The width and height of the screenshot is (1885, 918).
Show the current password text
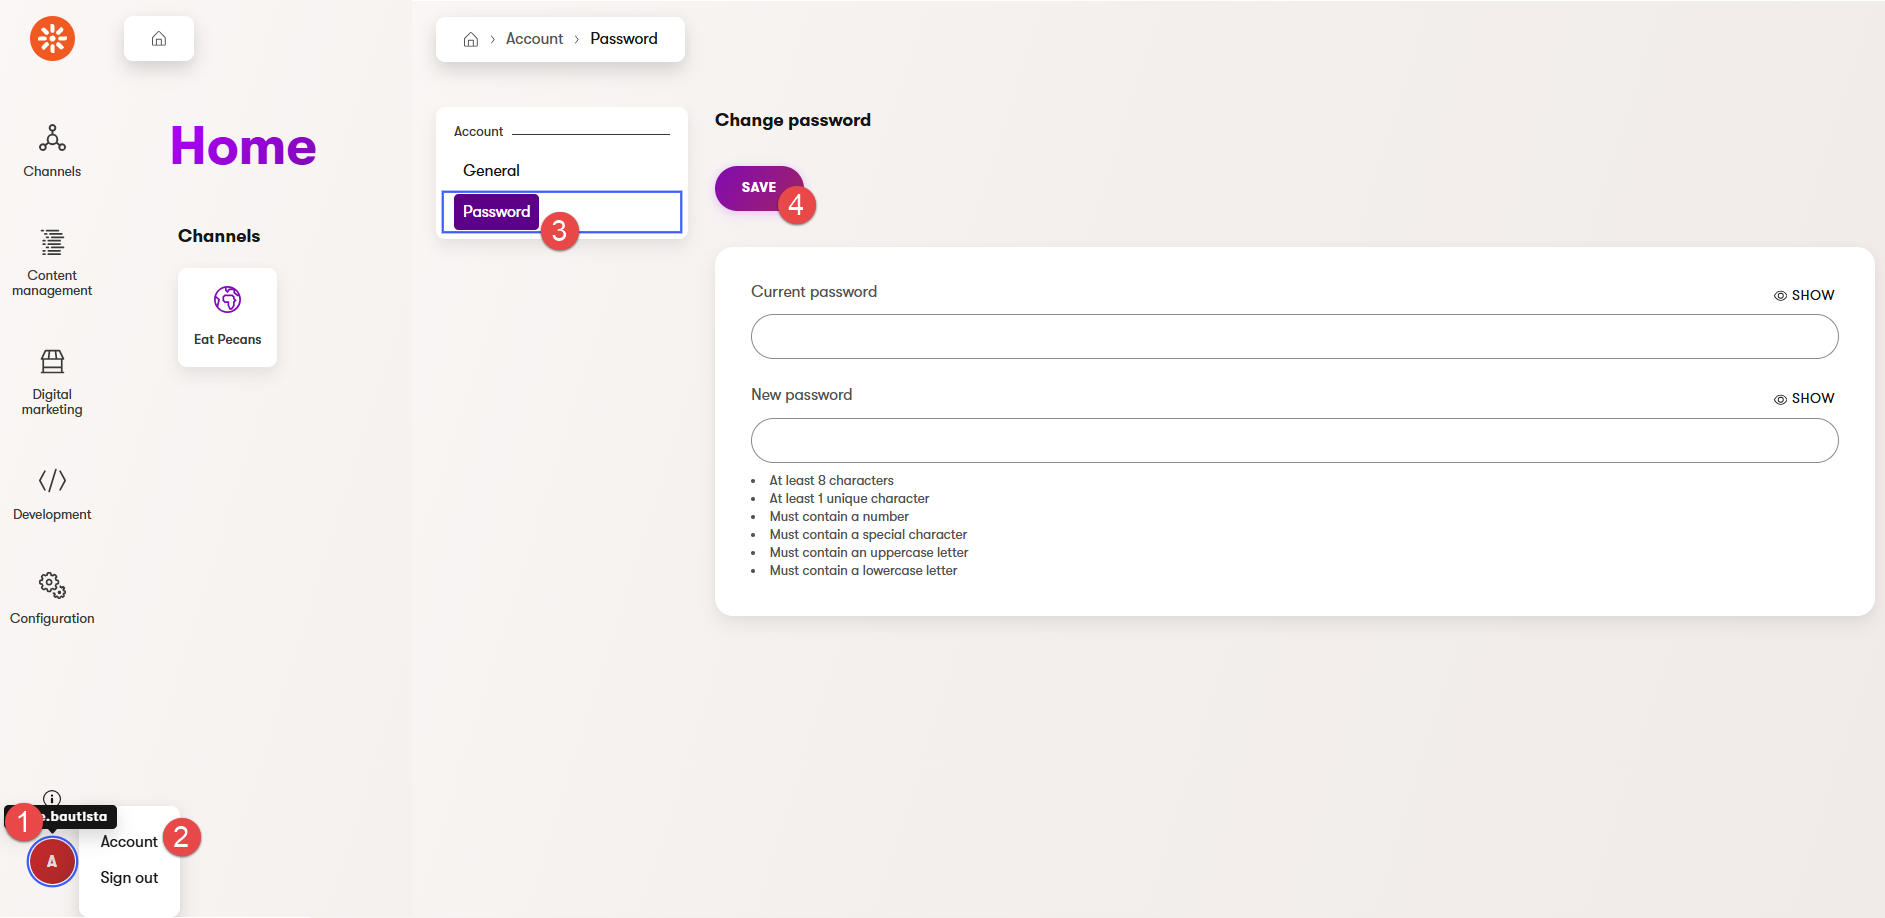pos(1804,295)
